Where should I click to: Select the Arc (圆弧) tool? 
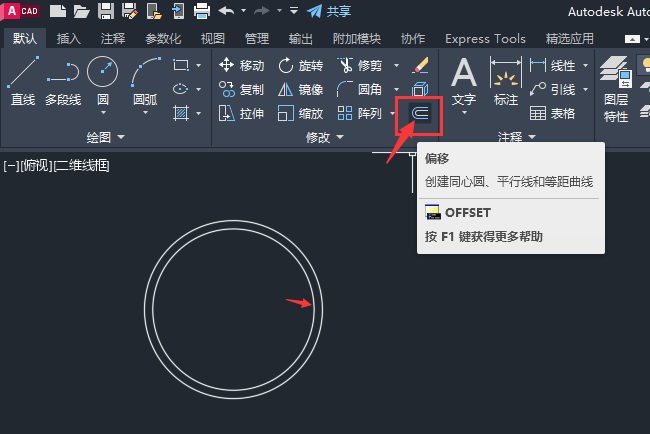[145, 80]
